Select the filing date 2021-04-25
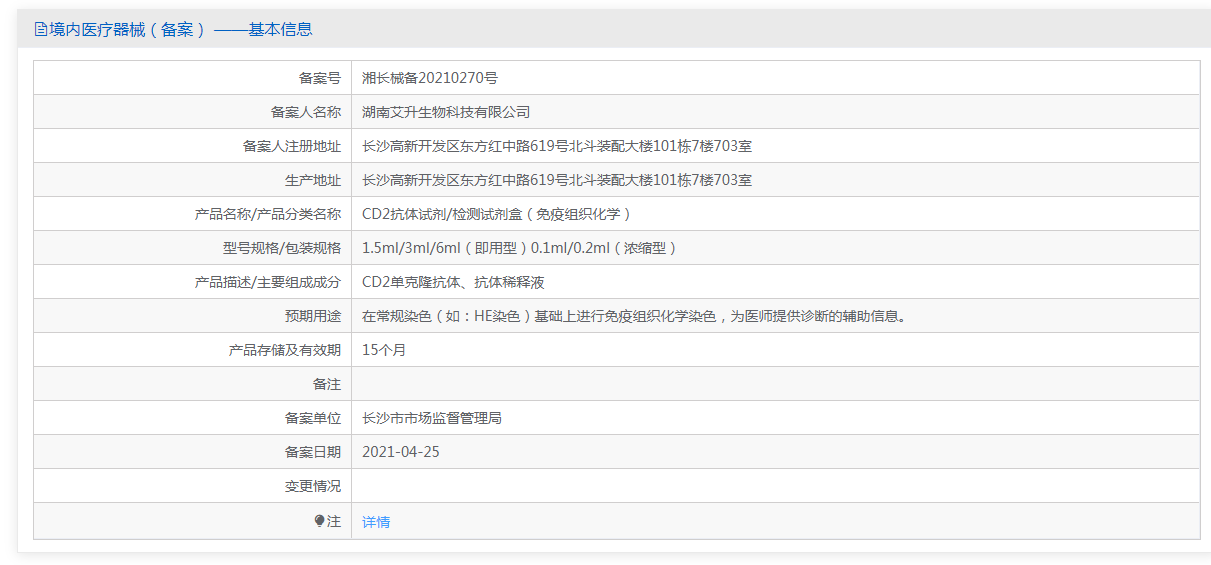 point(401,452)
